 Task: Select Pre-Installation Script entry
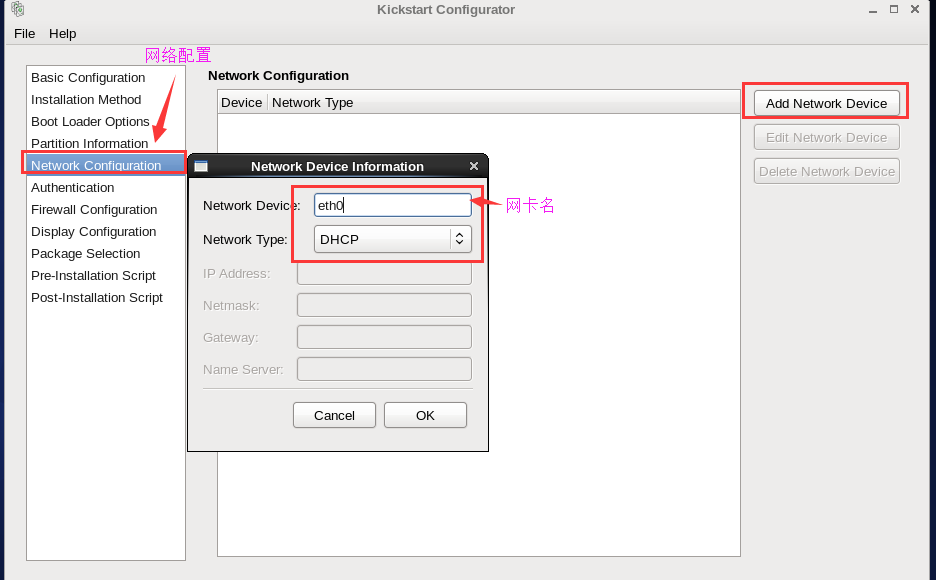106,276
